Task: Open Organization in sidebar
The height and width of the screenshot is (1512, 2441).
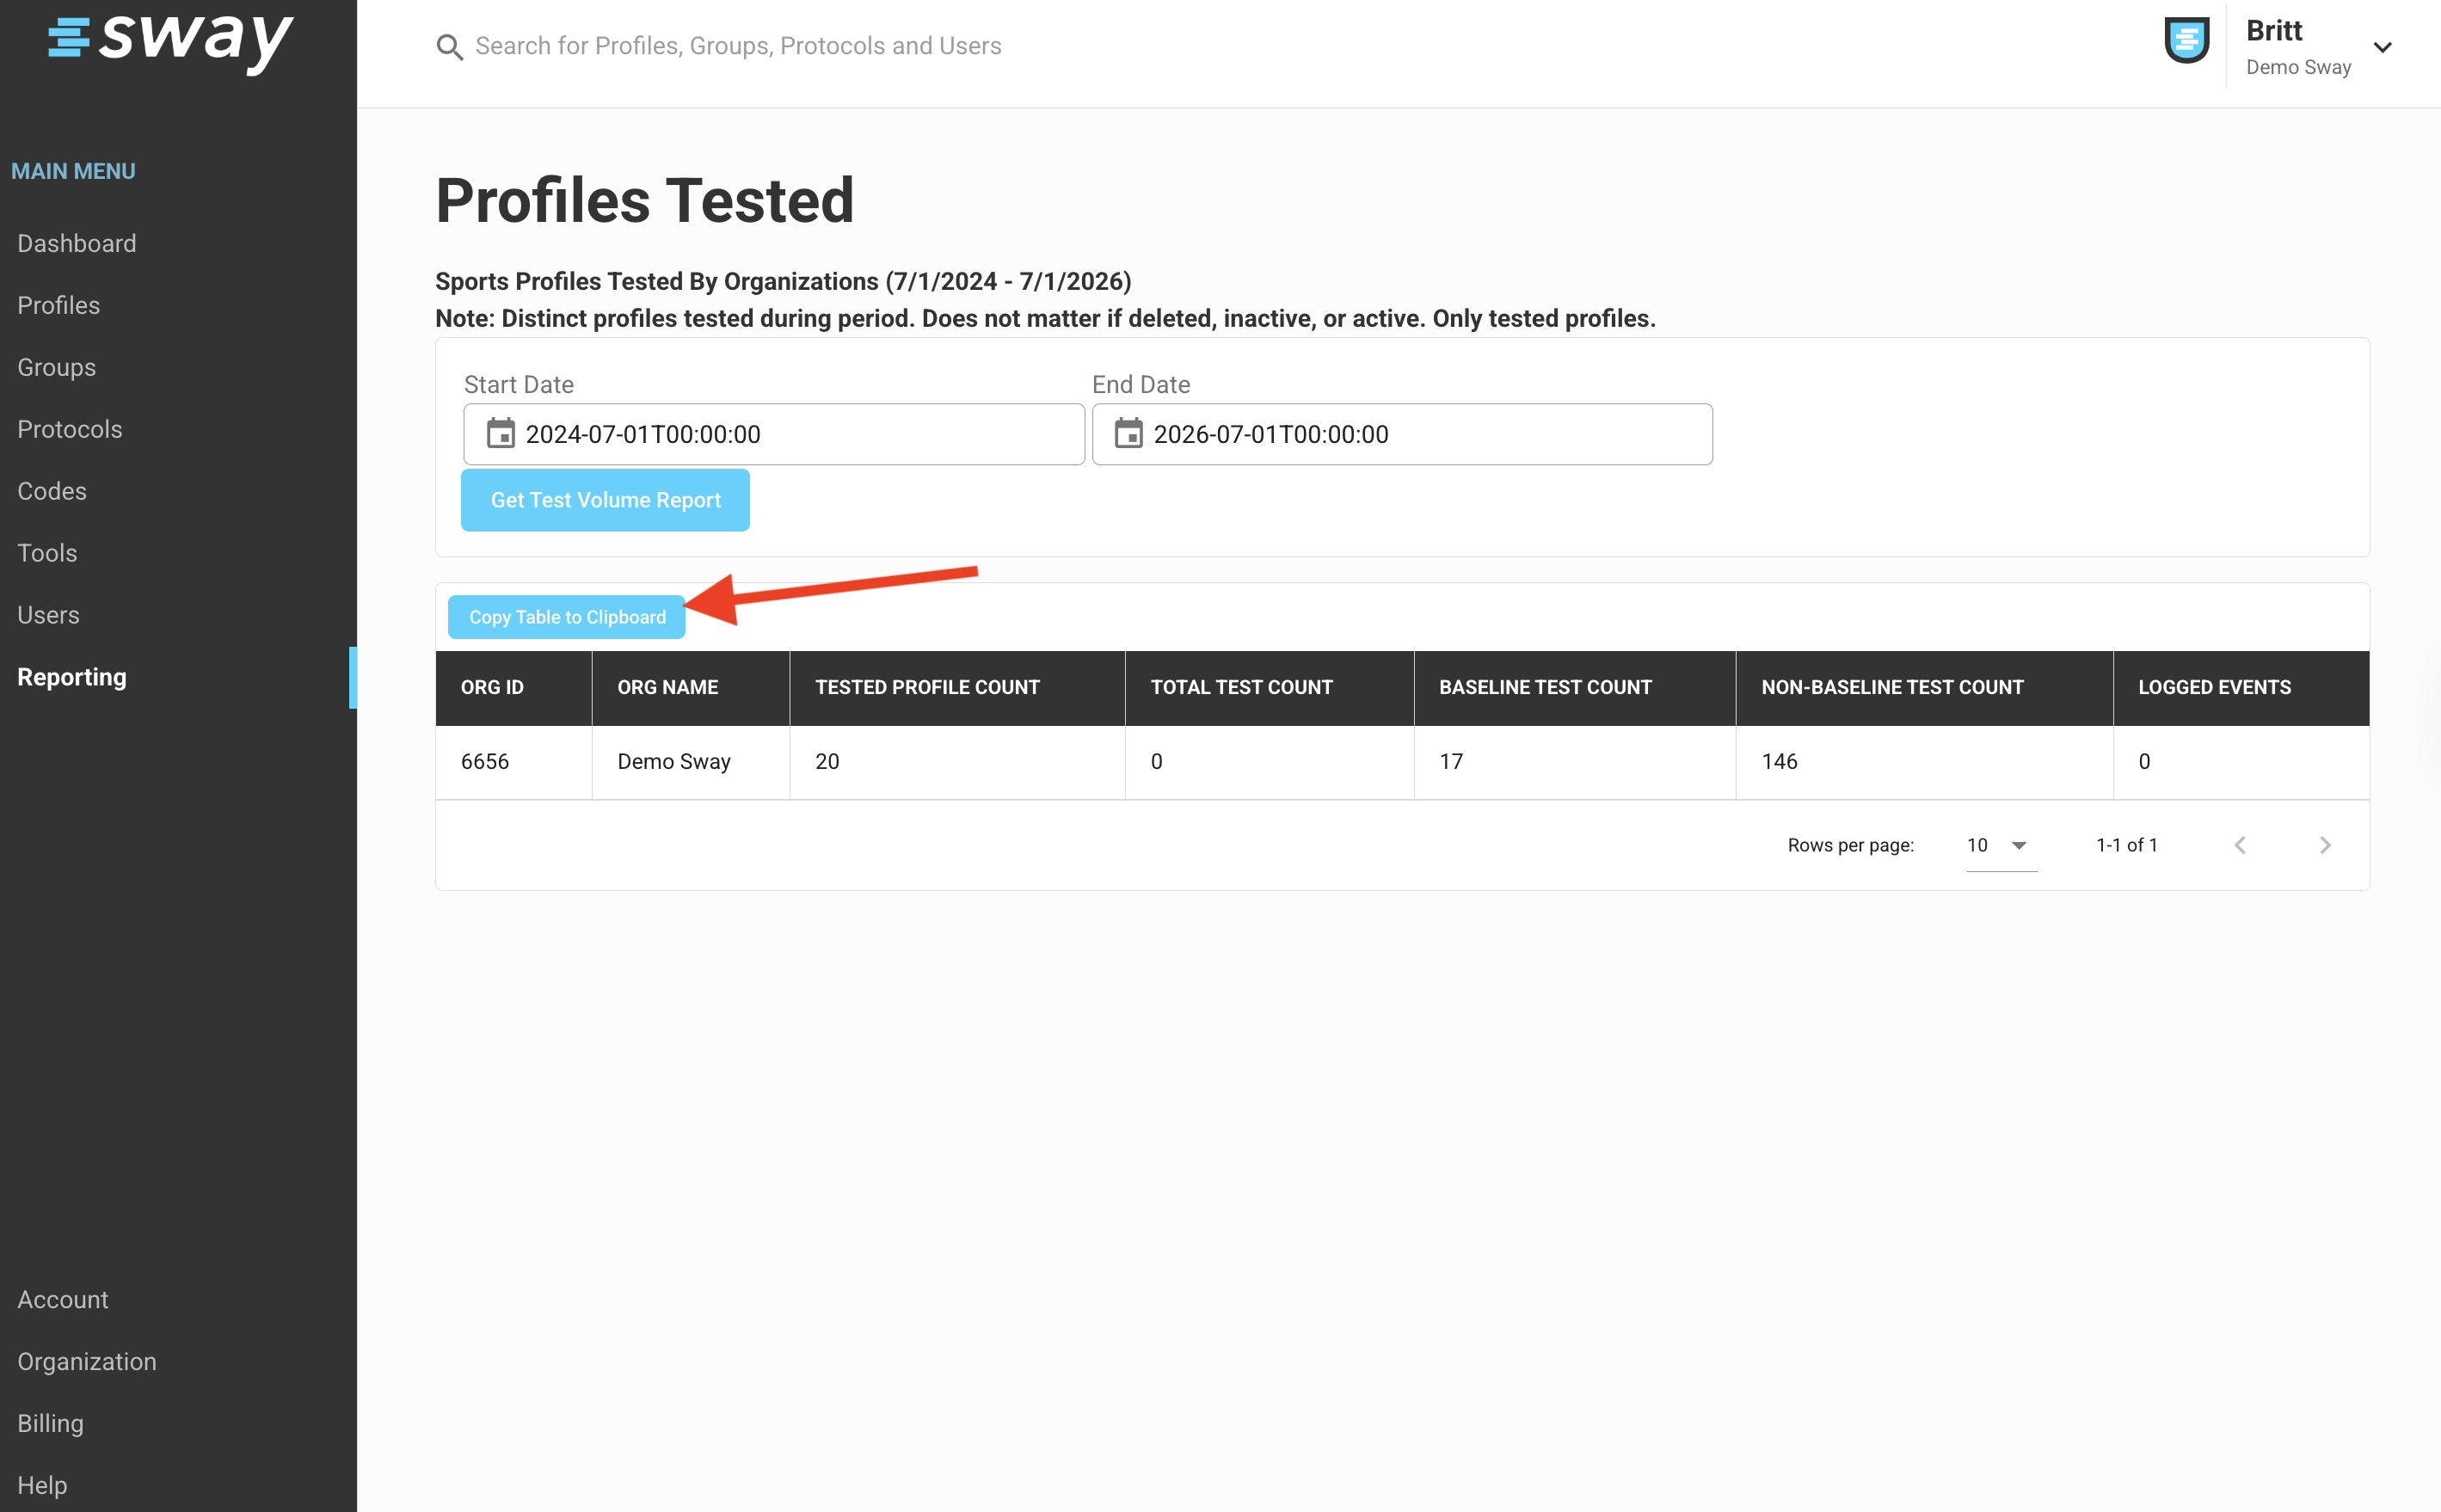Action: click(87, 1361)
